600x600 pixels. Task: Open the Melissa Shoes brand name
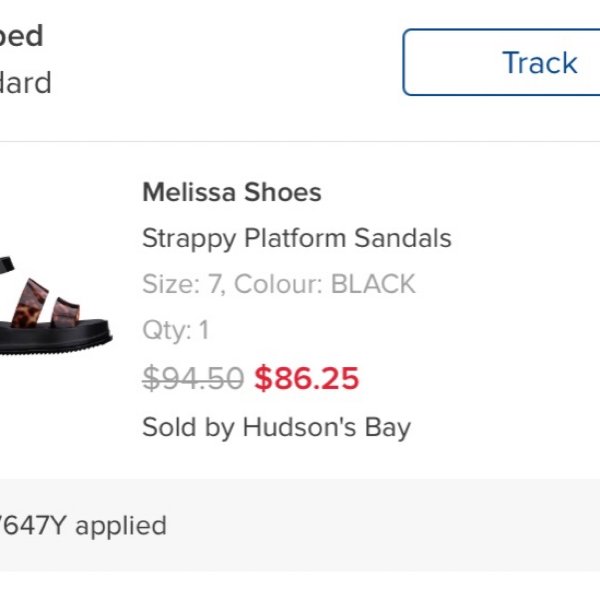[x=232, y=192]
